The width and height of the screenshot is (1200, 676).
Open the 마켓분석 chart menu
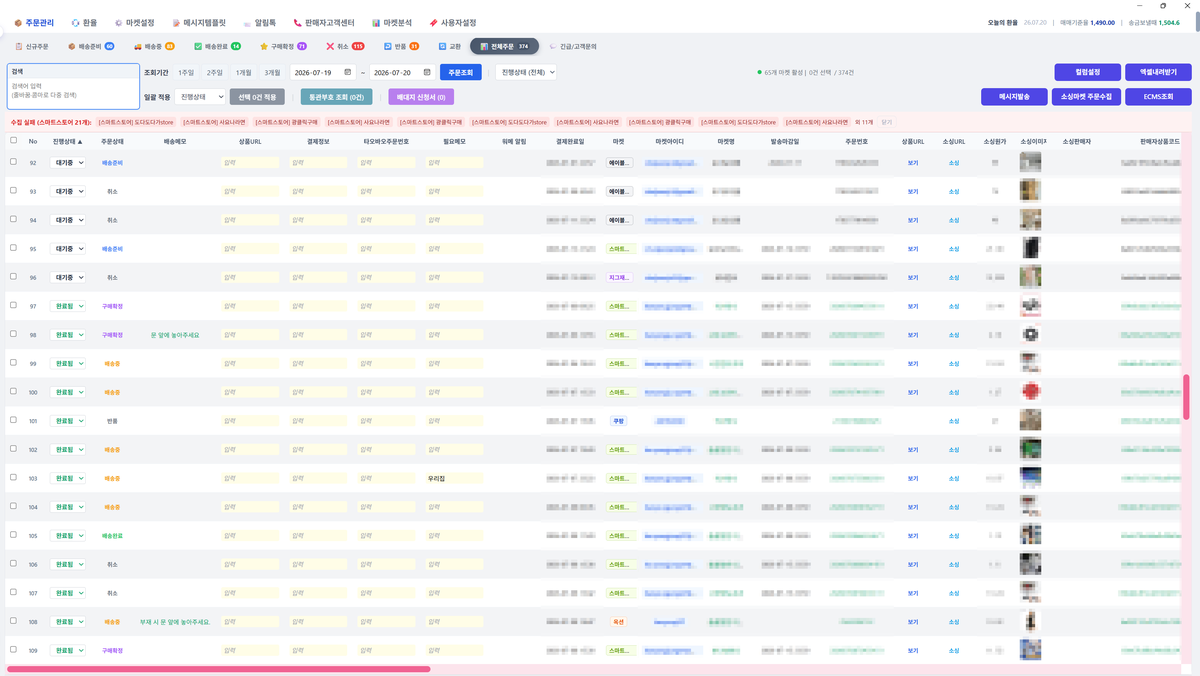392,22
